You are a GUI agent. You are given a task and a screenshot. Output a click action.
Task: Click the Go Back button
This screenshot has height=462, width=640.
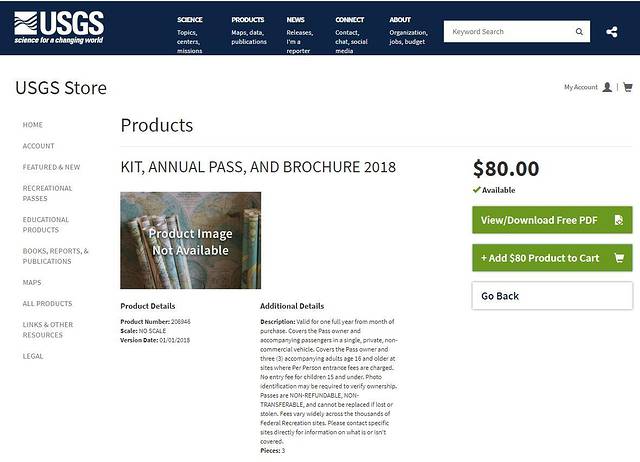552,296
